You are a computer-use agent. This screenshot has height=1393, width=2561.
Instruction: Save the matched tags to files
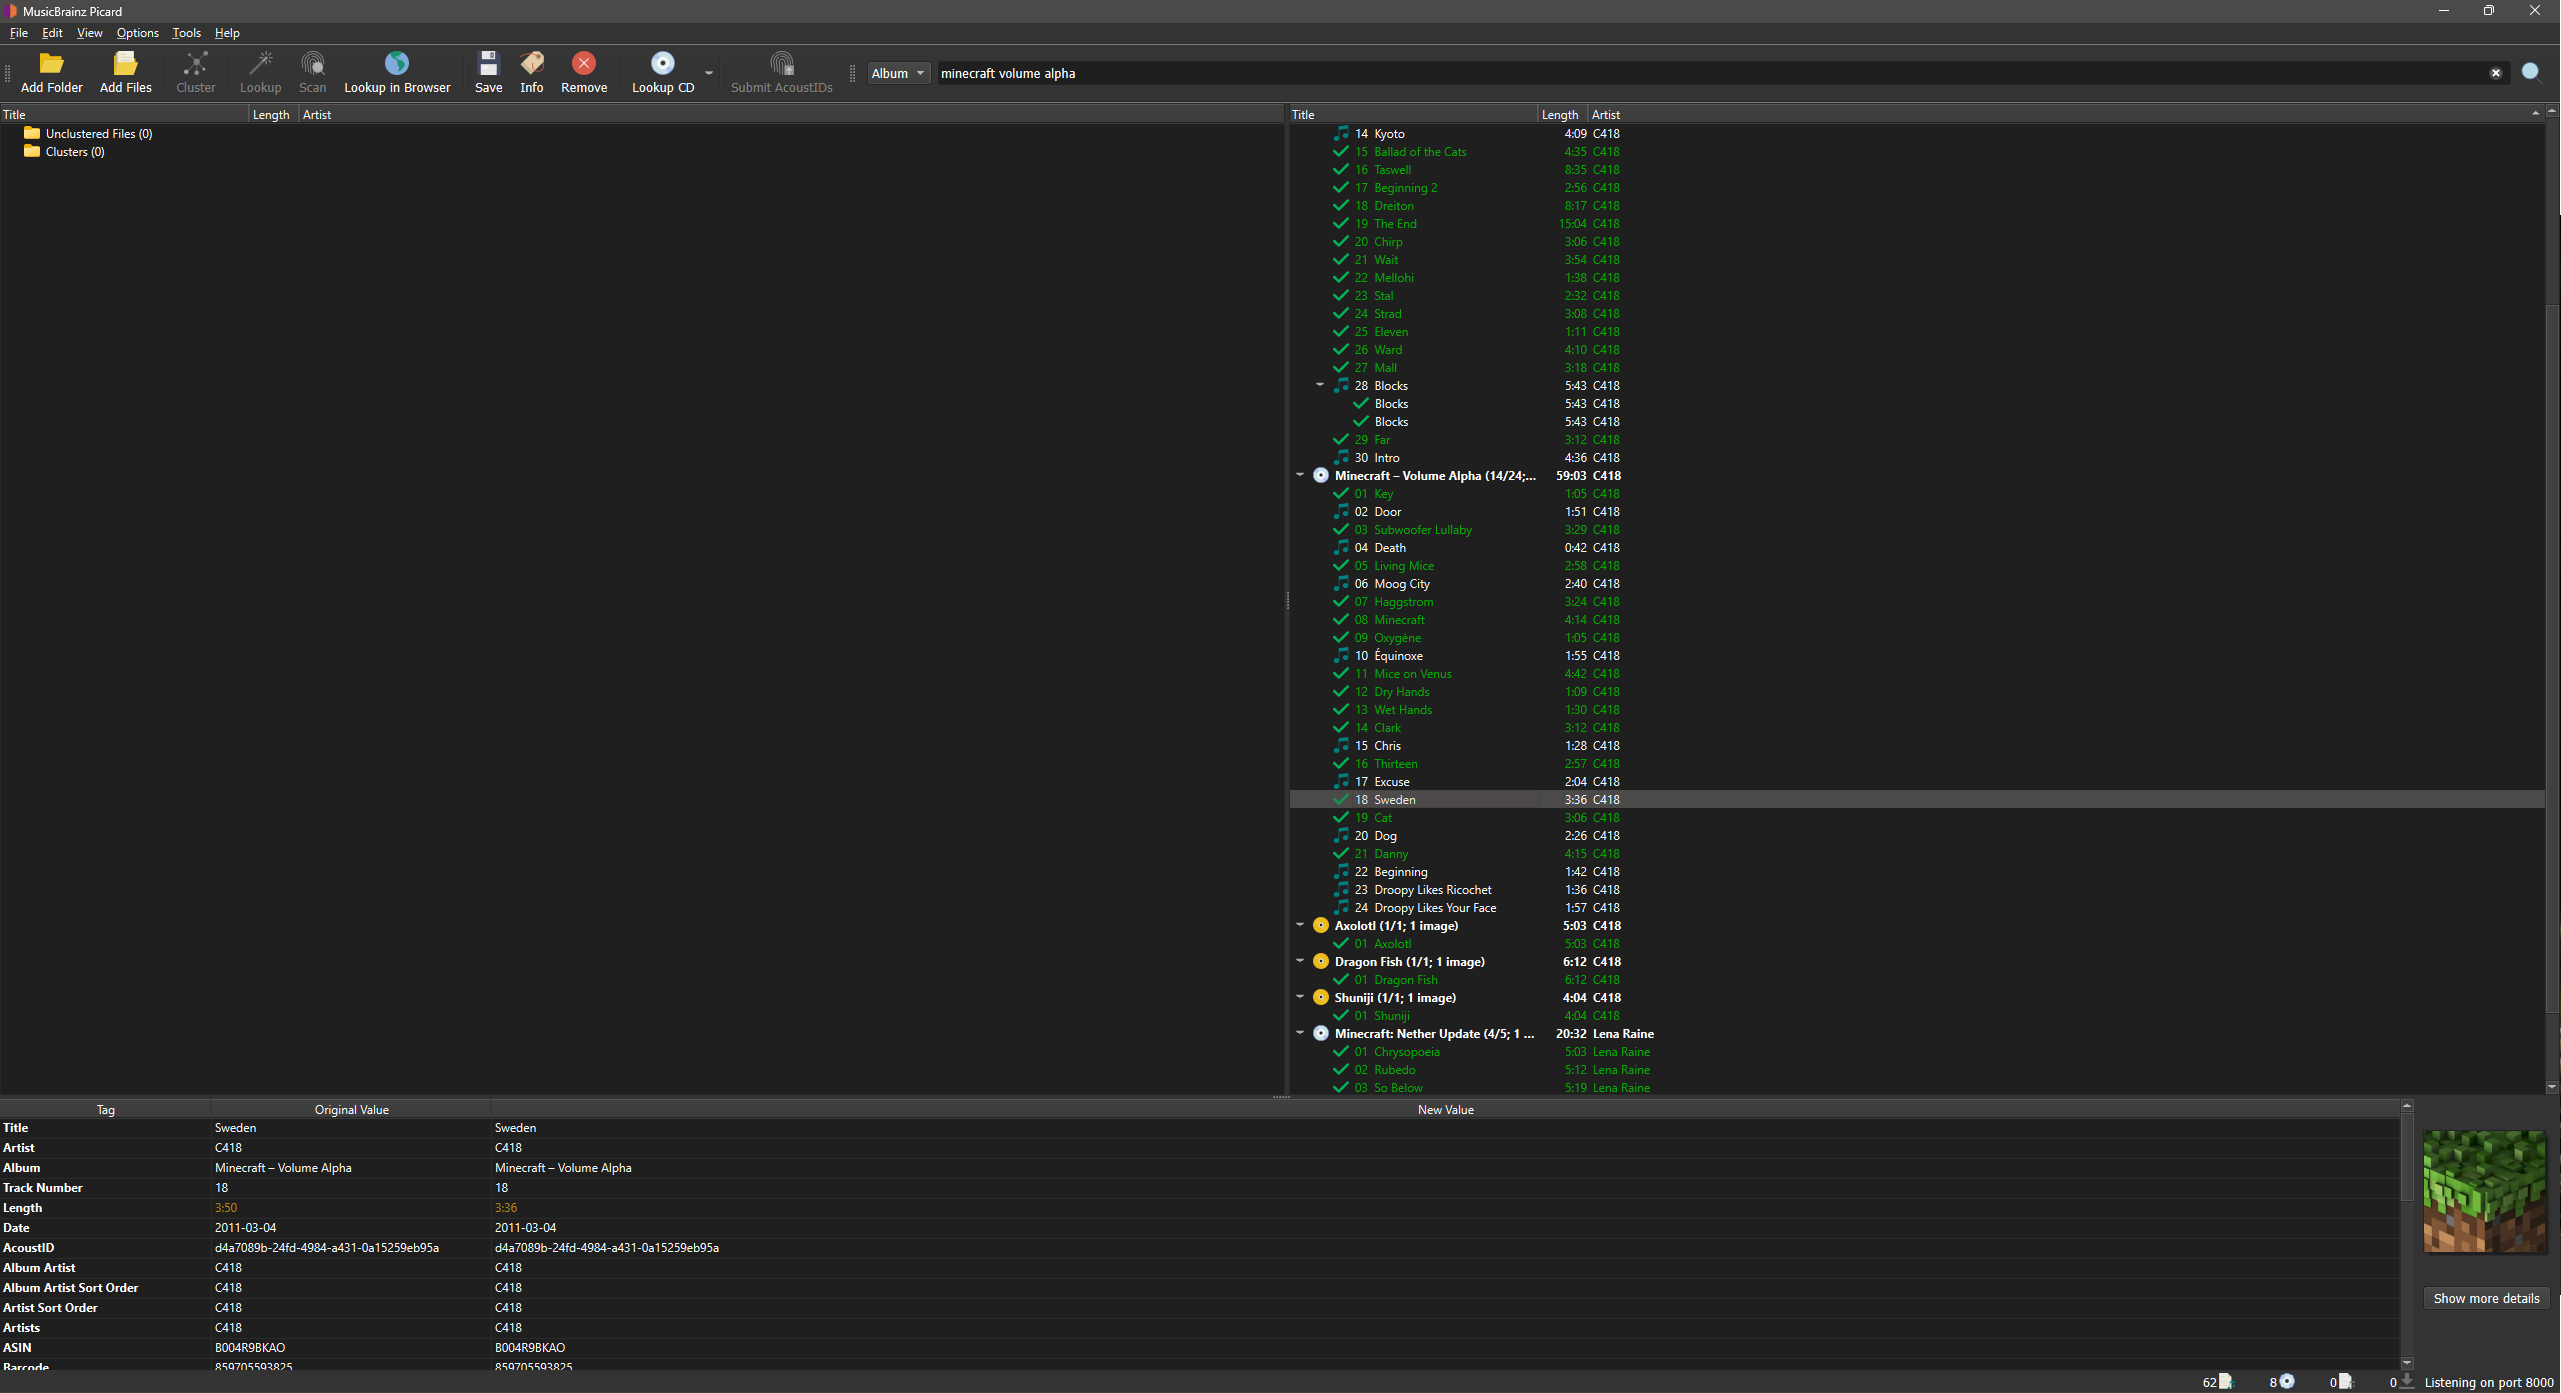tap(487, 72)
